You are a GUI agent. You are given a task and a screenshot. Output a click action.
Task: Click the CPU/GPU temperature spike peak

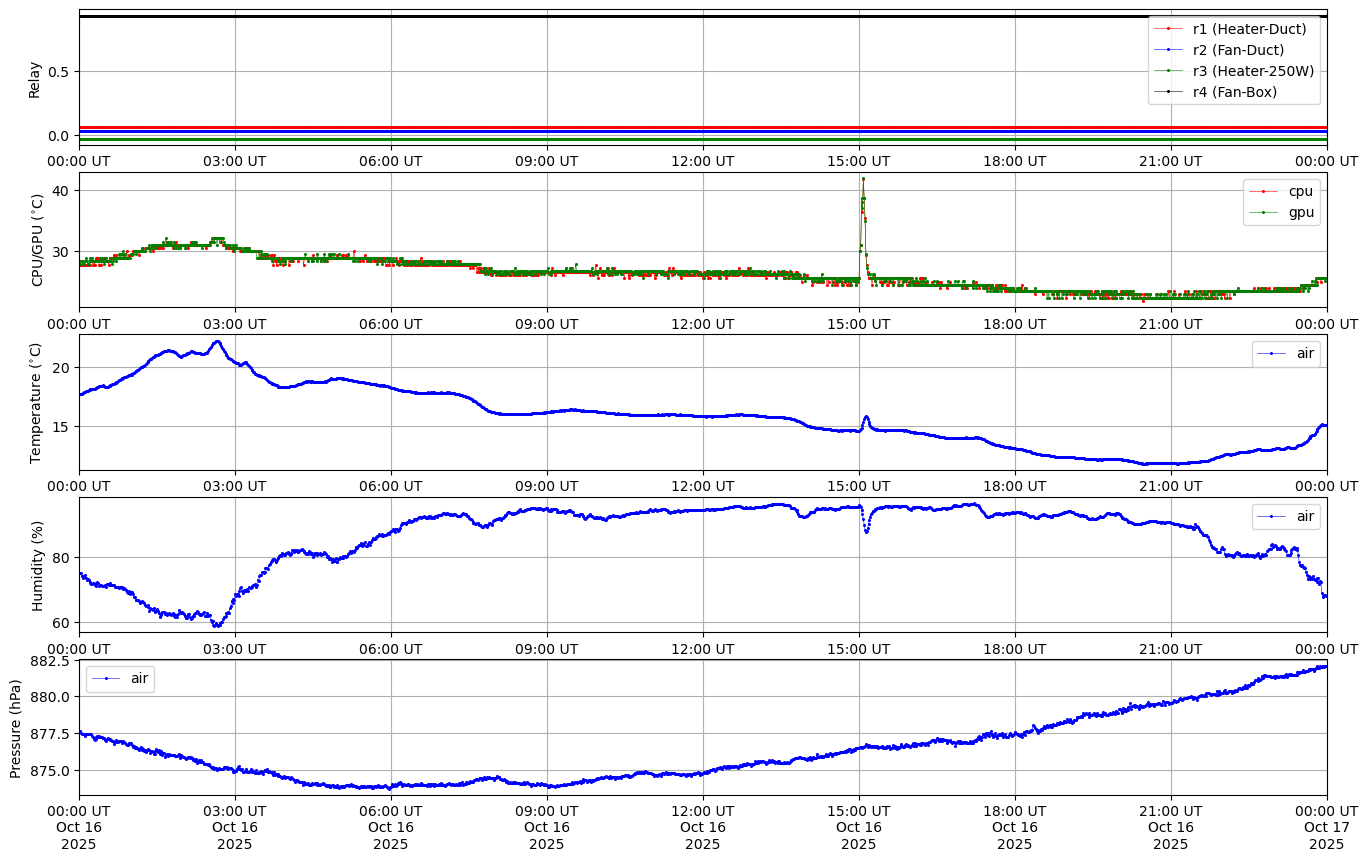863,179
